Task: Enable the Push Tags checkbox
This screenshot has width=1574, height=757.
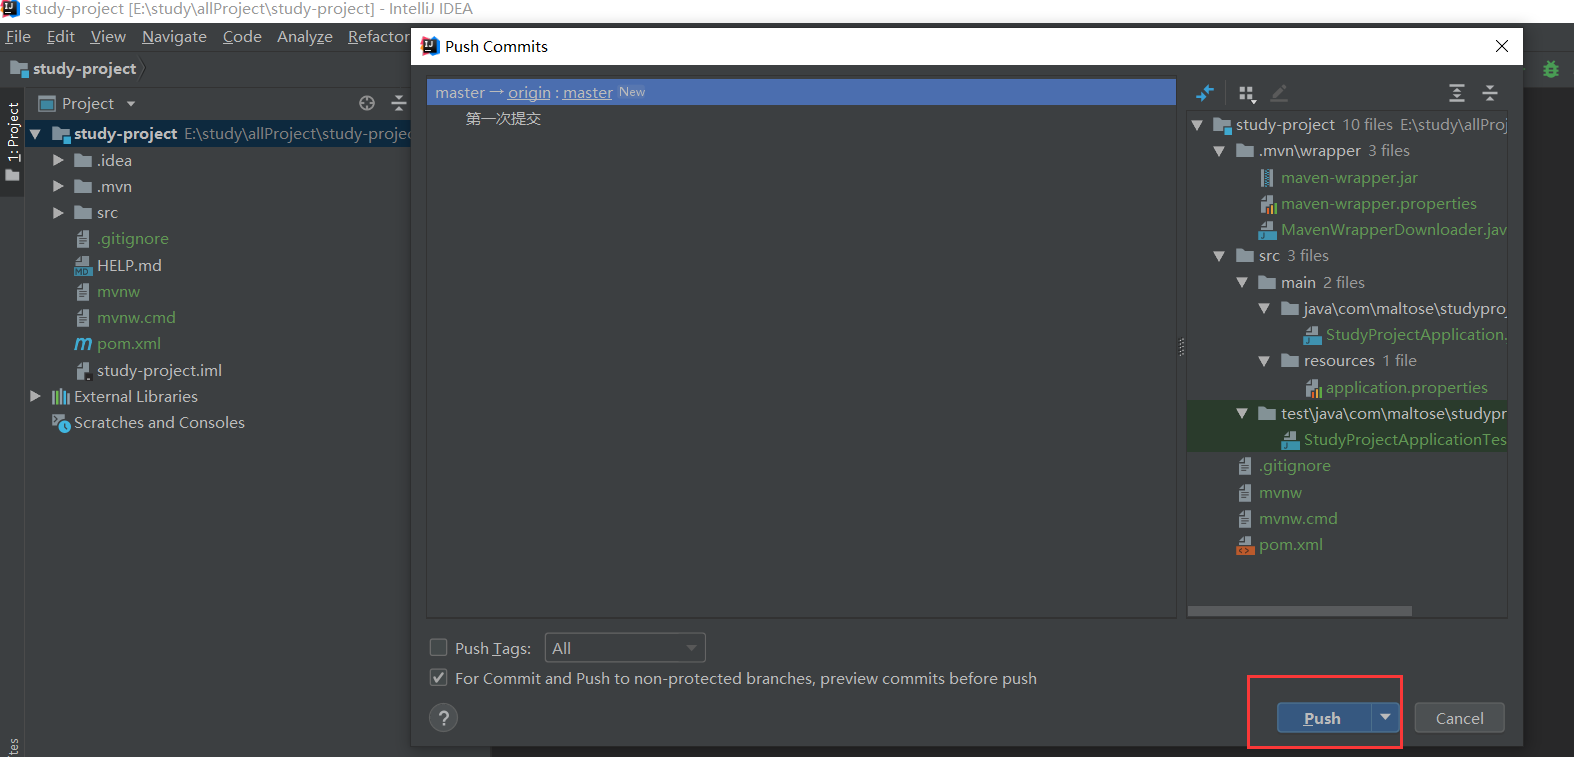Action: [x=438, y=647]
